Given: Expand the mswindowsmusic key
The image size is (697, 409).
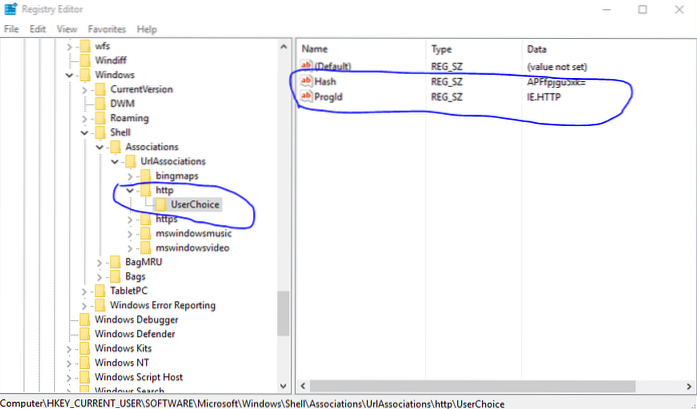Looking at the screenshot, I should pyautogui.click(x=130, y=233).
